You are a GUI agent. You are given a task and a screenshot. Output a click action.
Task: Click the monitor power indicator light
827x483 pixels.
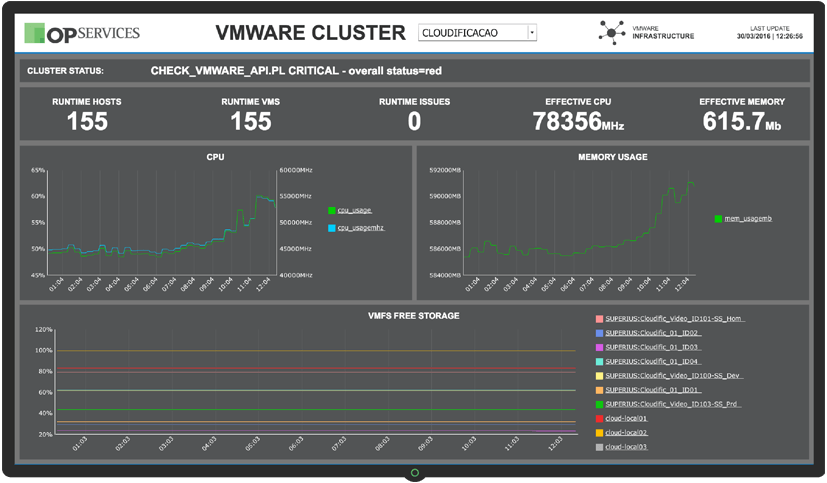[415, 473]
